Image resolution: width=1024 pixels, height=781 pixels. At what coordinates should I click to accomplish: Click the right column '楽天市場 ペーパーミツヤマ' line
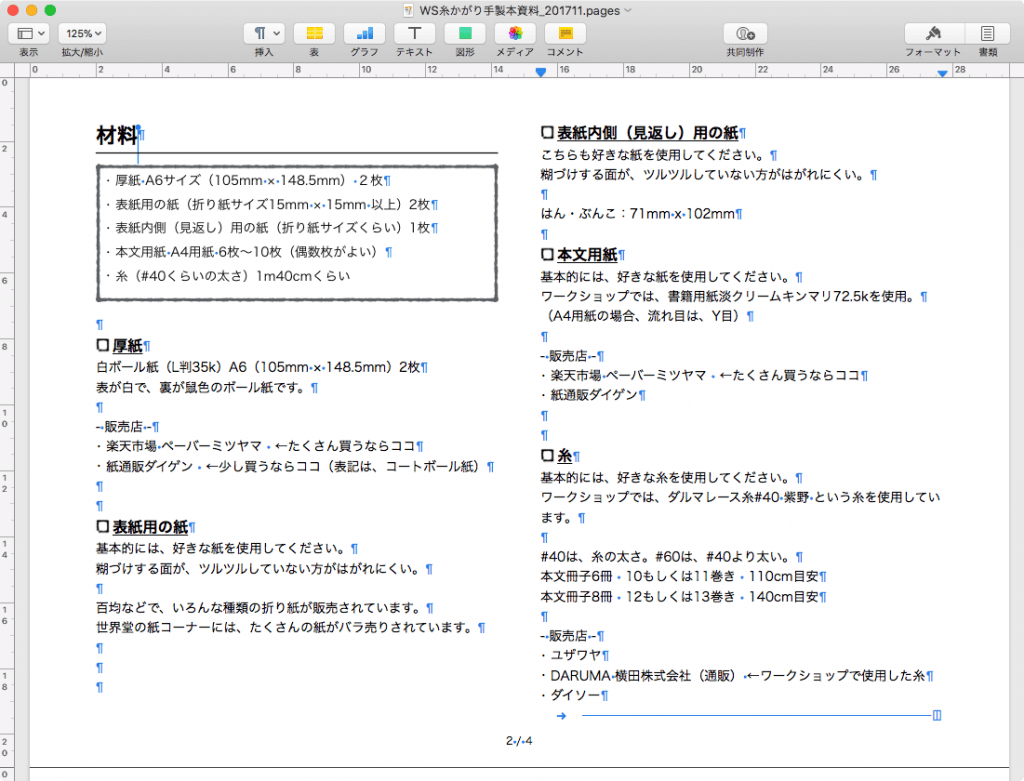[x=705, y=375]
